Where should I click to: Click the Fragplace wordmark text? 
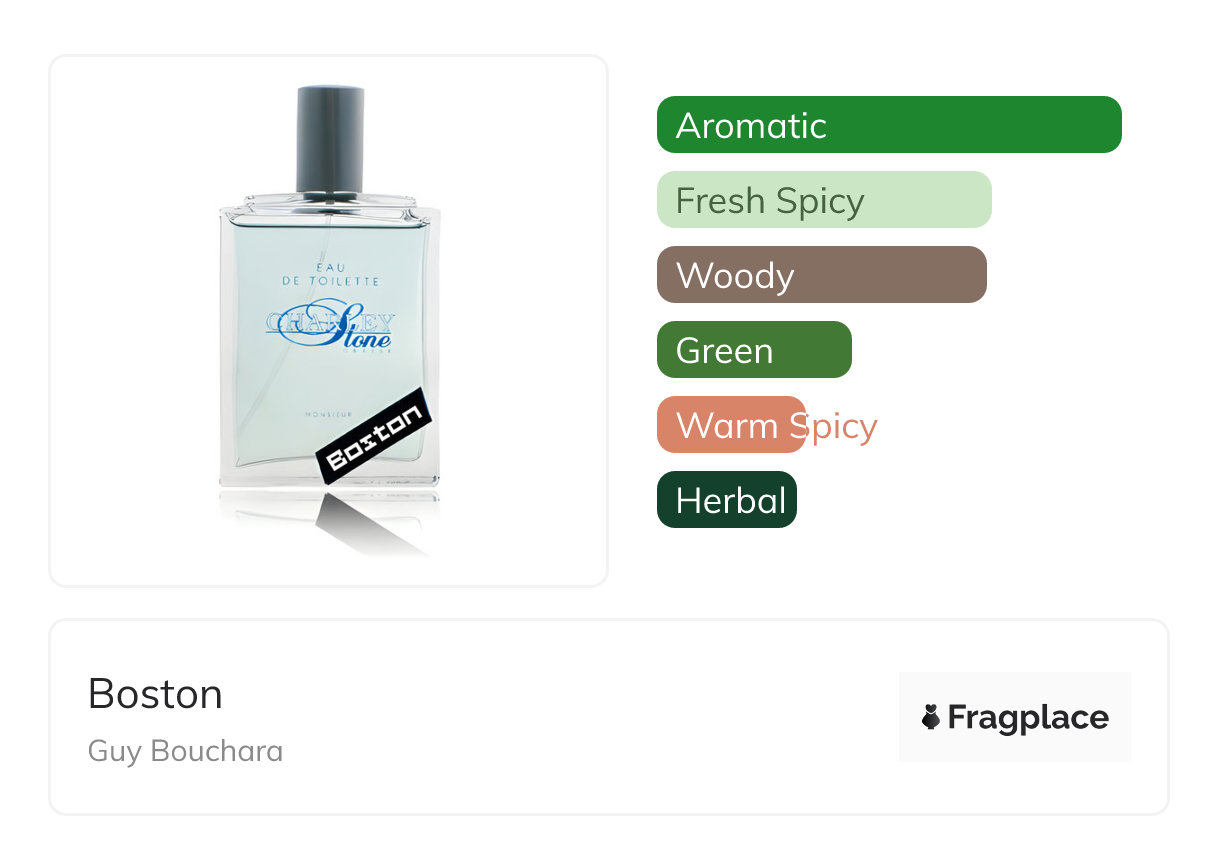1028,718
